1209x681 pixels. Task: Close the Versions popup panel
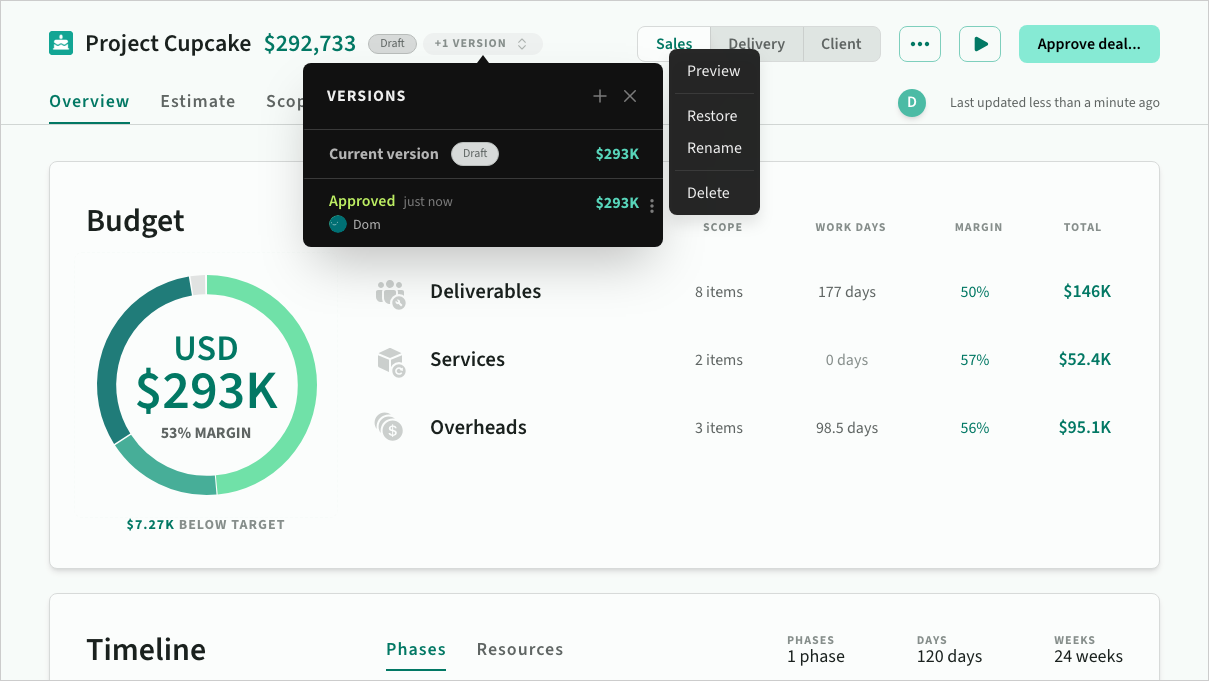[x=630, y=96]
